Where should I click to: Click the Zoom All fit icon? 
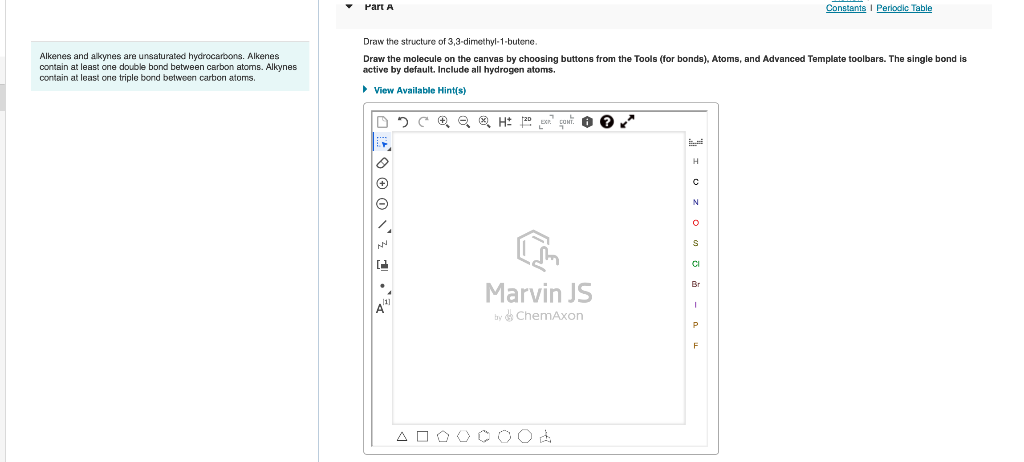point(484,122)
